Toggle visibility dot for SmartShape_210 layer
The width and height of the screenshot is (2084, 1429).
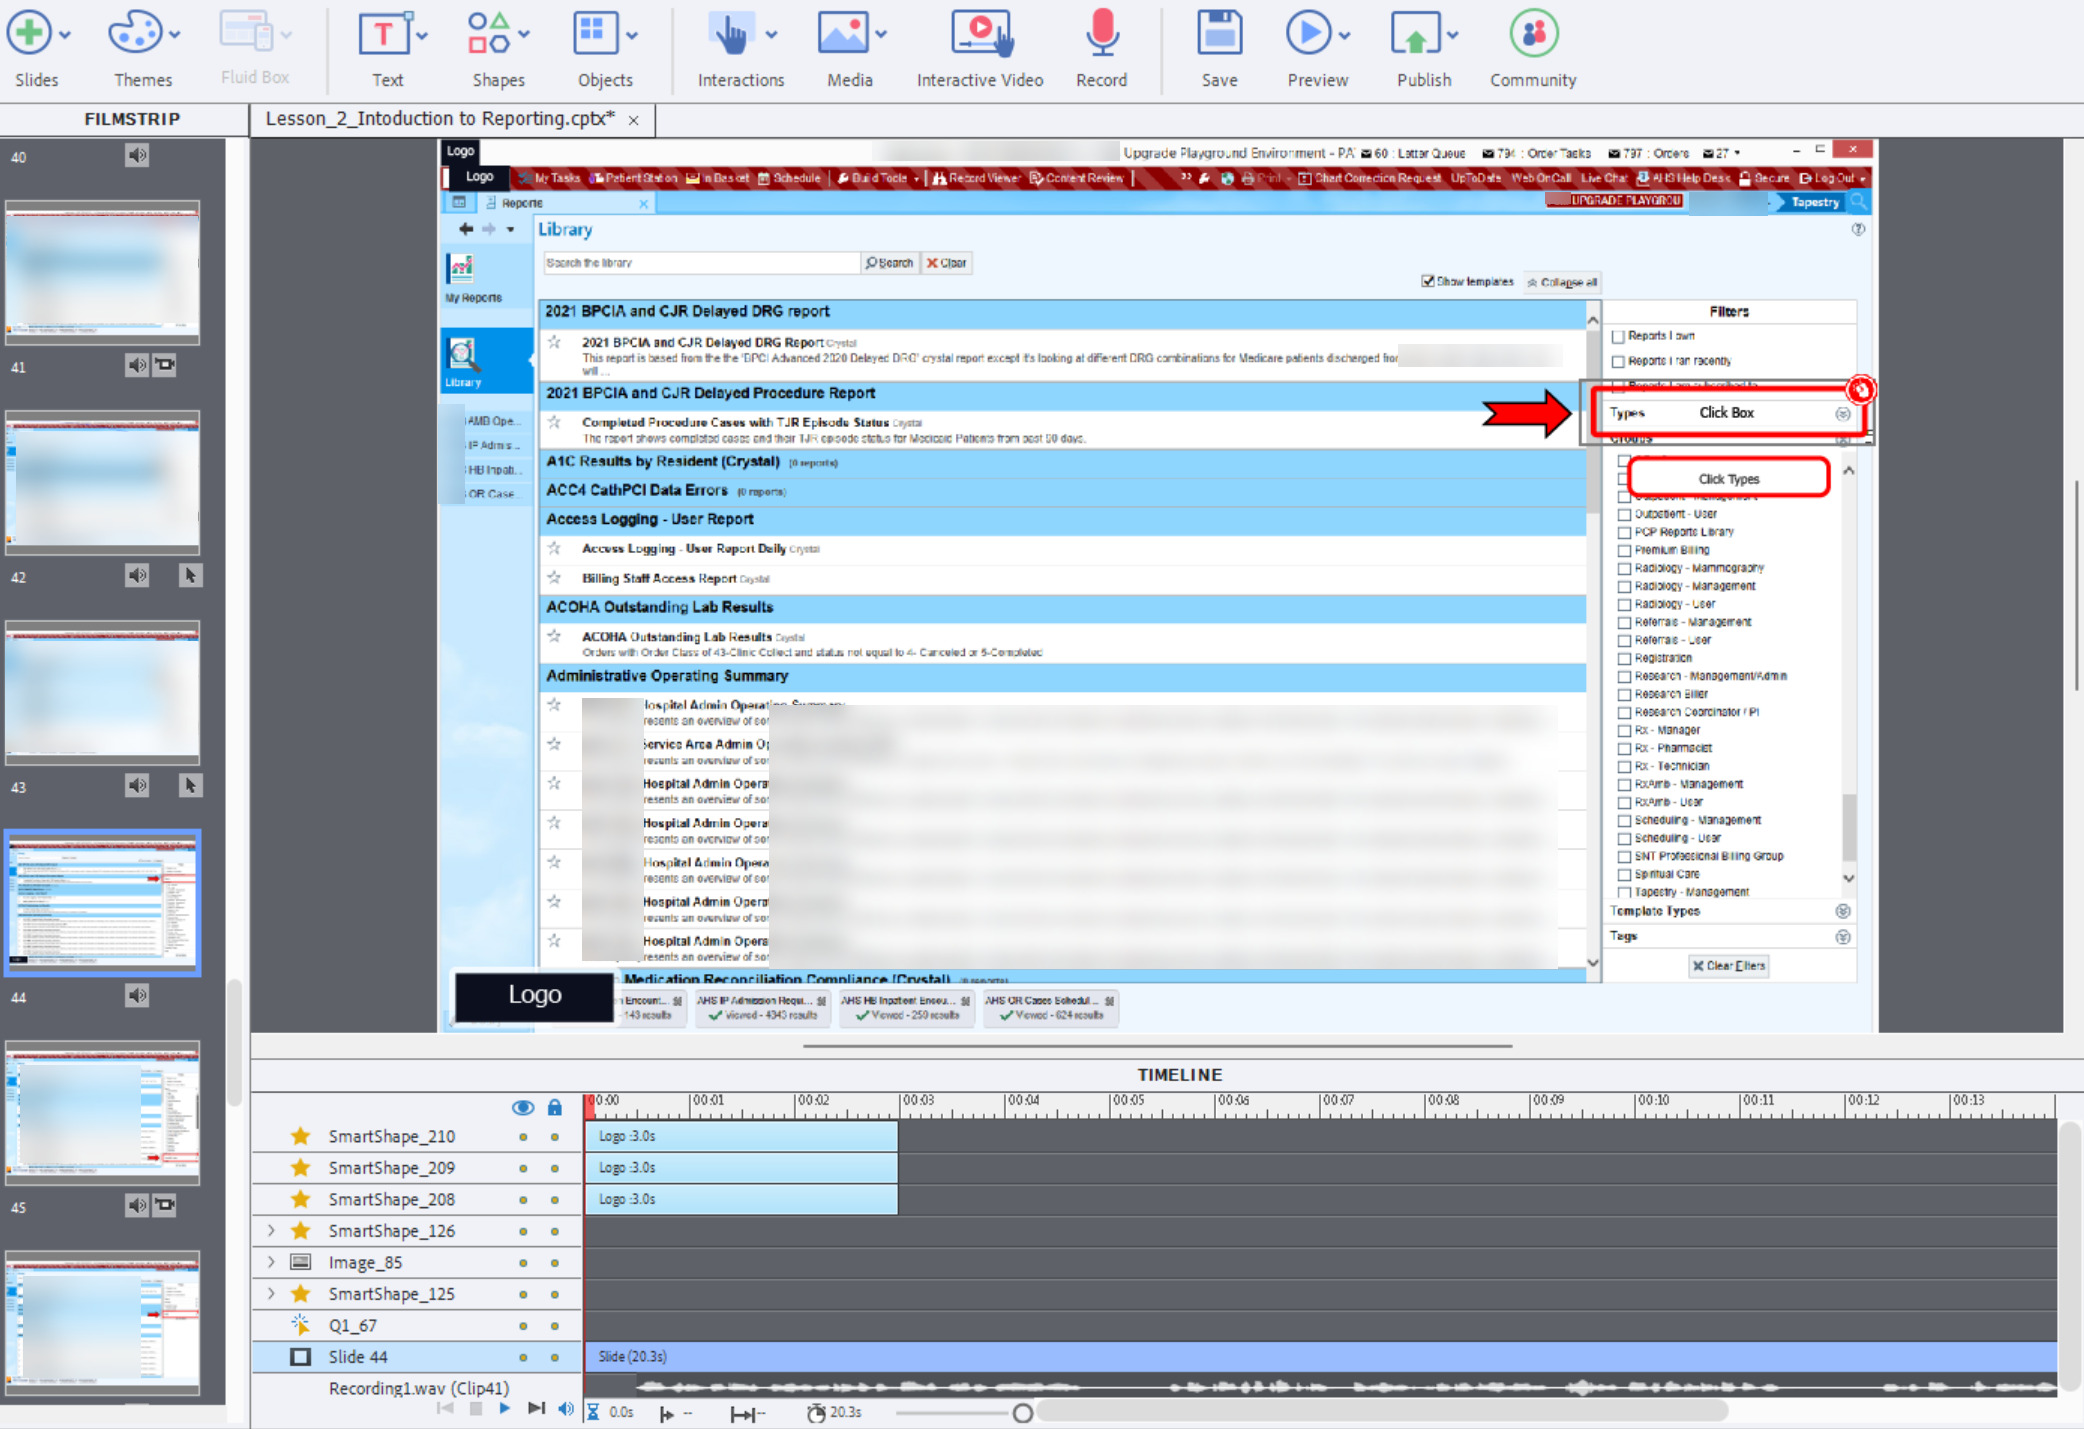(x=523, y=1137)
